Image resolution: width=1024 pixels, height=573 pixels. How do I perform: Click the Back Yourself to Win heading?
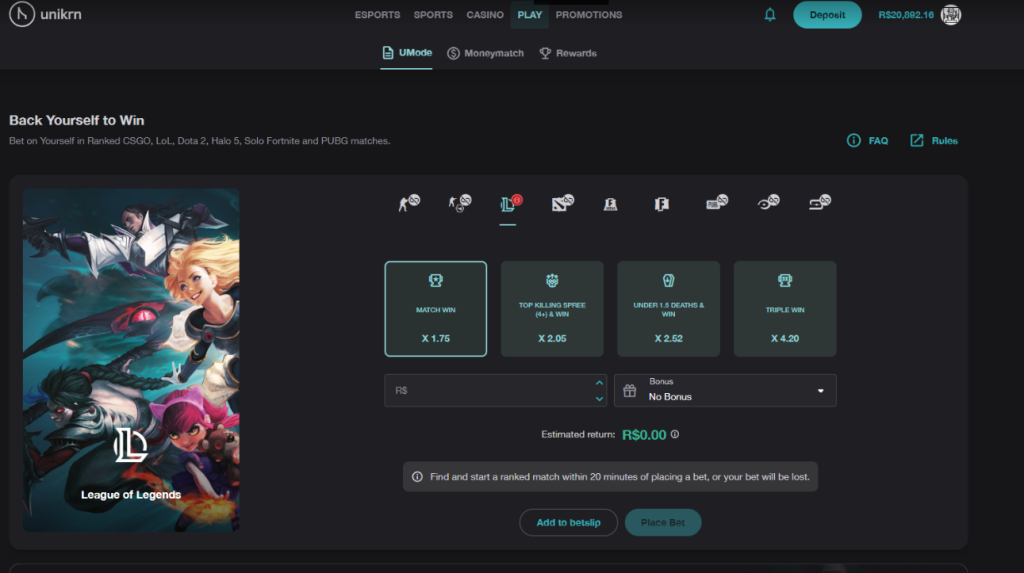coord(76,120)
